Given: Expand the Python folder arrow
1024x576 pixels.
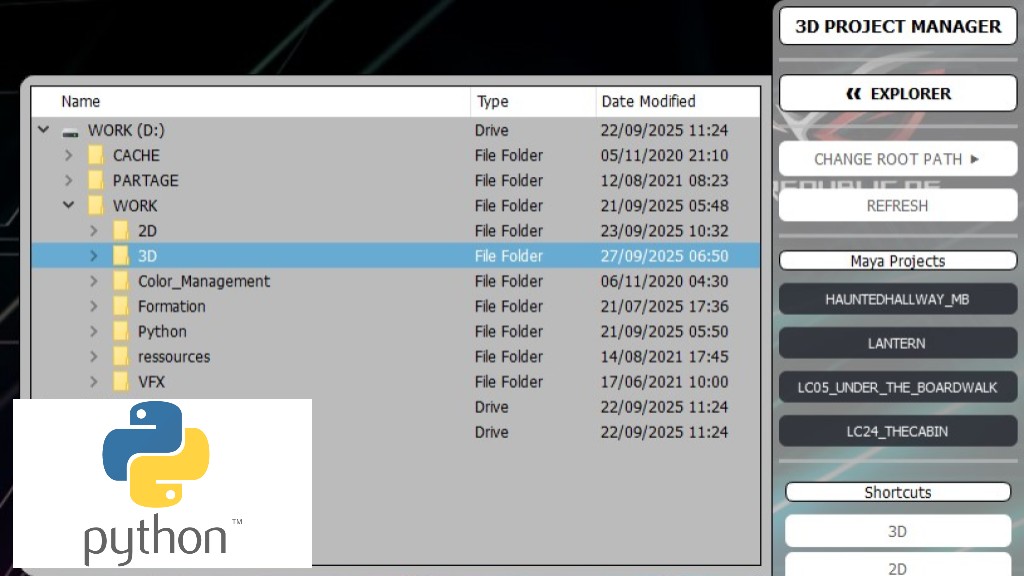Looking at the screenshot, I should 94,332.
